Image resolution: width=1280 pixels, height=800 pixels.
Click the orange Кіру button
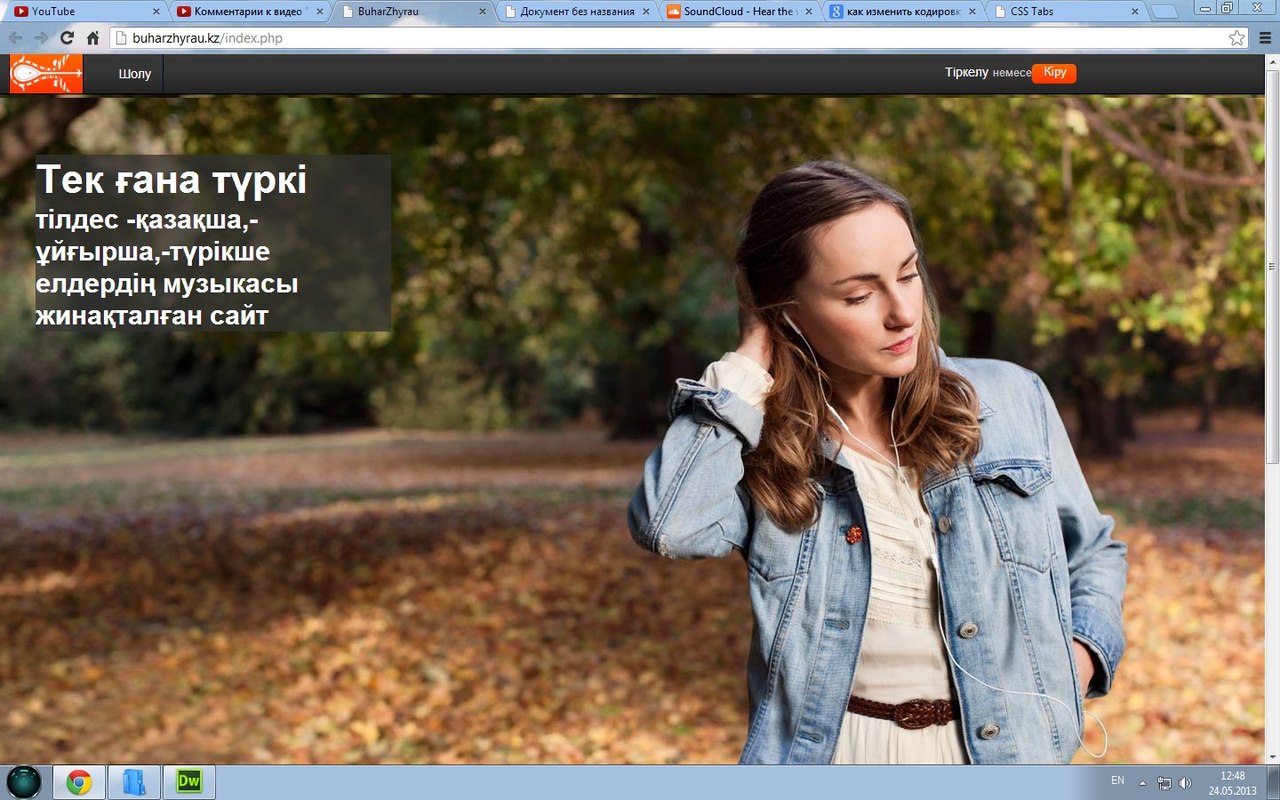[x=1054, y=73]
